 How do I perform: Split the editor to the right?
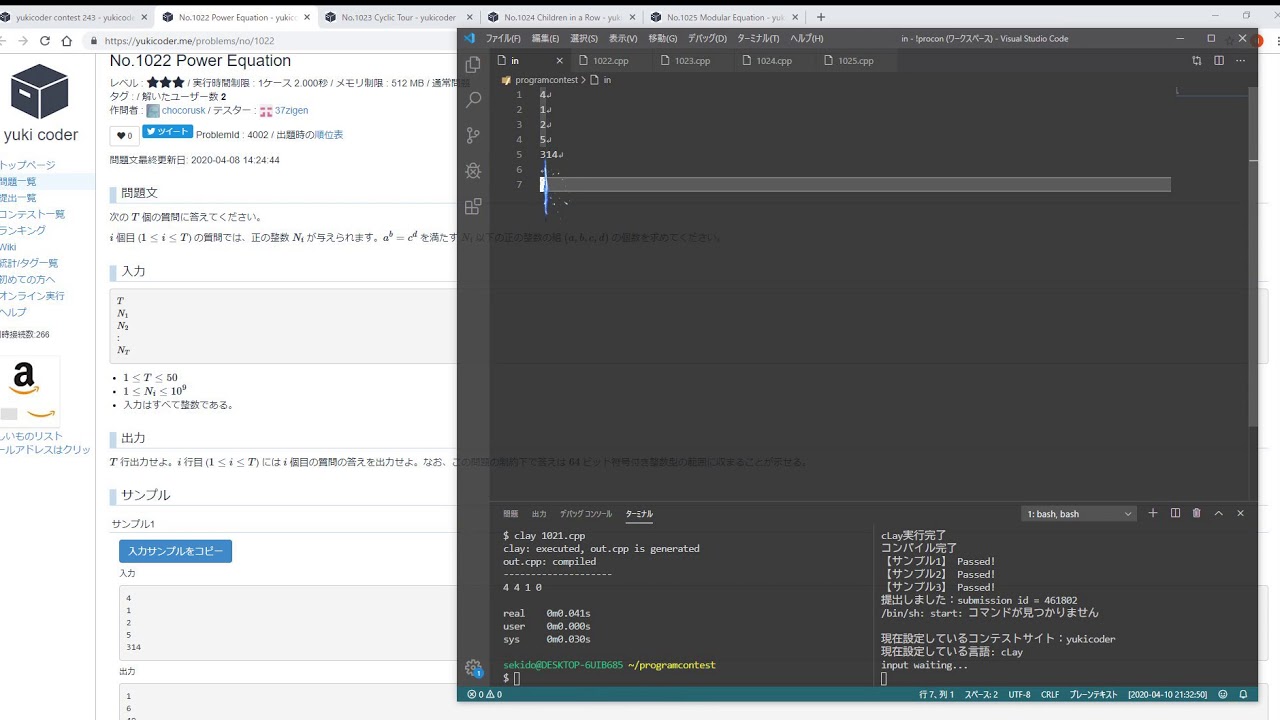tap(1219, 61)
